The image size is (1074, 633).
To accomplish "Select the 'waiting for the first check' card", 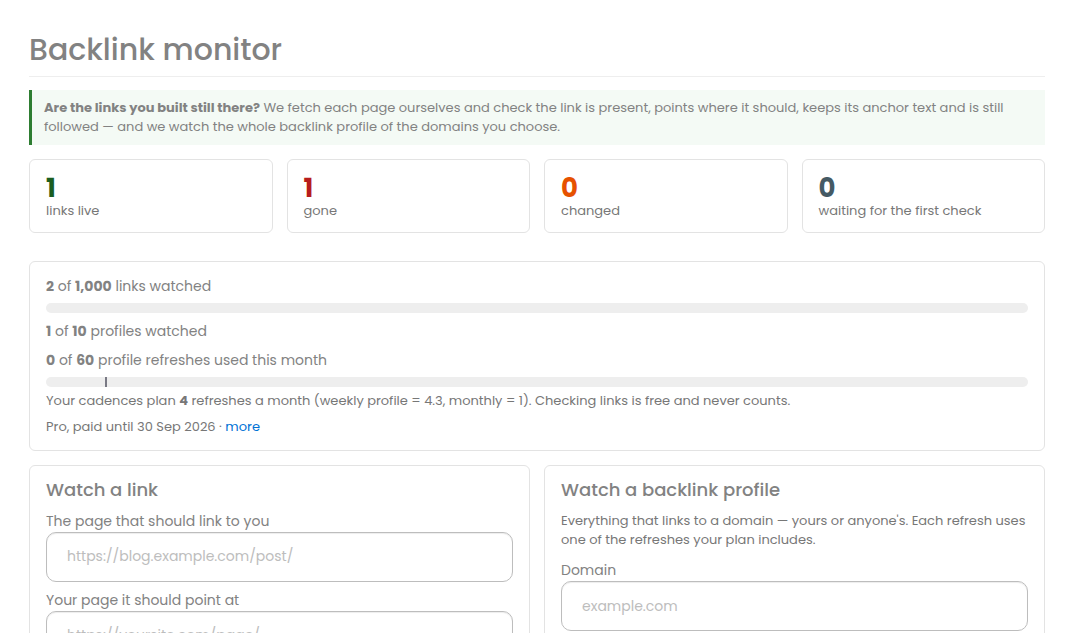I will click(x=923, y=196).
